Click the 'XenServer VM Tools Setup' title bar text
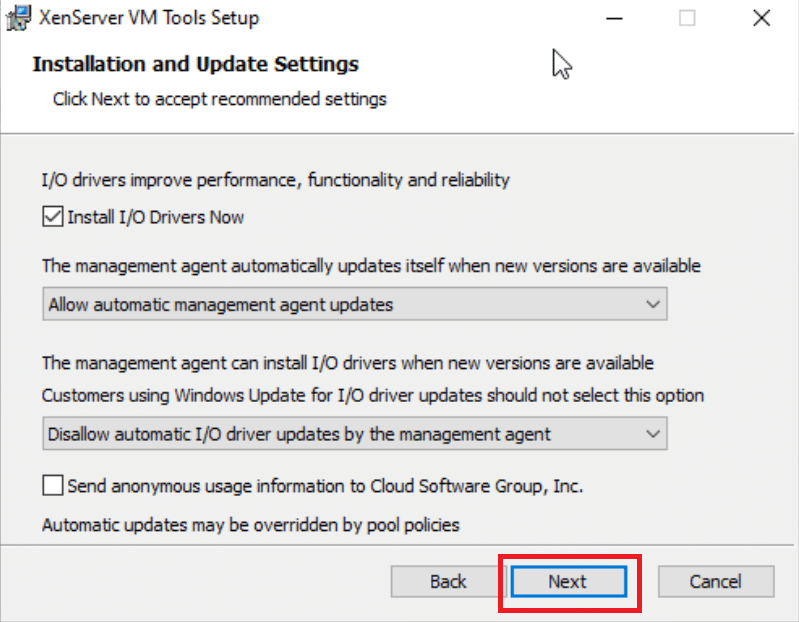The width and height of the screenshot is (799, 622). [x=149, y=18]
